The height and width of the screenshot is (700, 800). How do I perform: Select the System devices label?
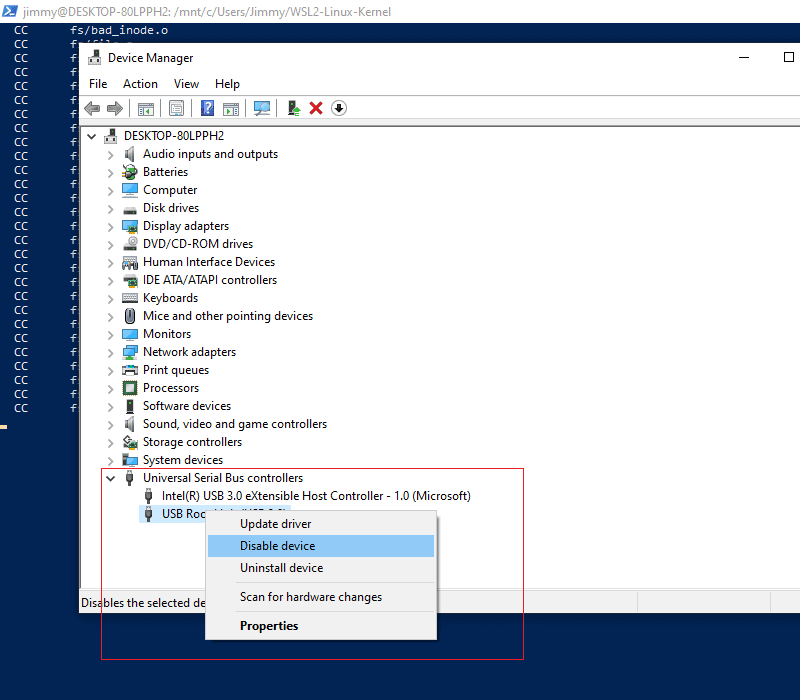click(x=183, y=460)
